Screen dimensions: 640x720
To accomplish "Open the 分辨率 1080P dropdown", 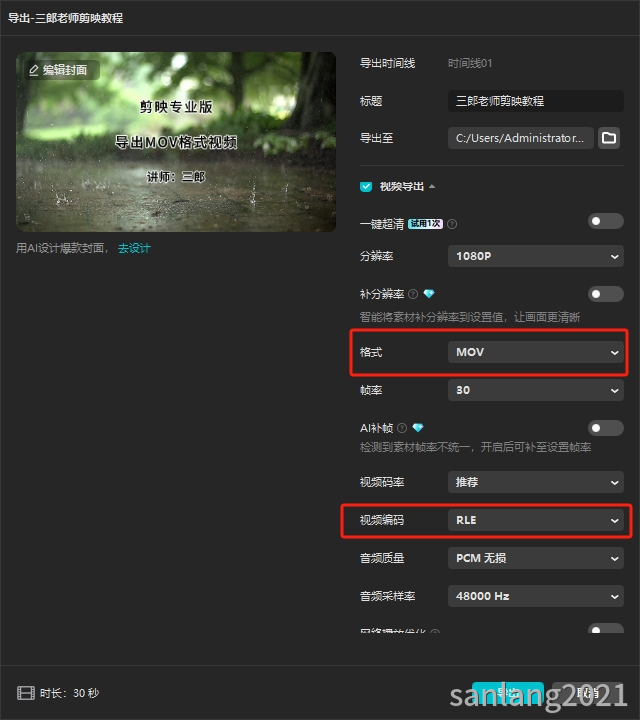I will 535,256.
